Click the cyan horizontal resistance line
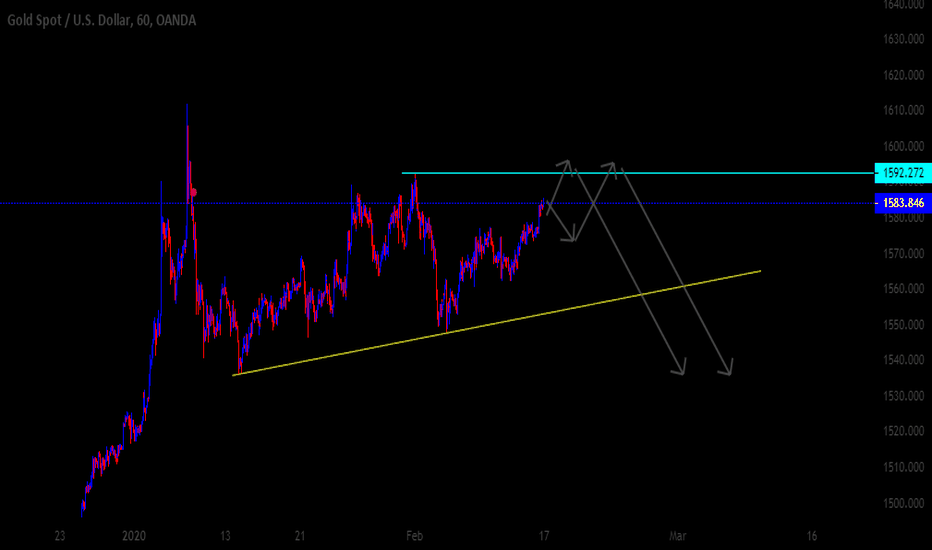The image size is (932, 550). pos(638,173)
